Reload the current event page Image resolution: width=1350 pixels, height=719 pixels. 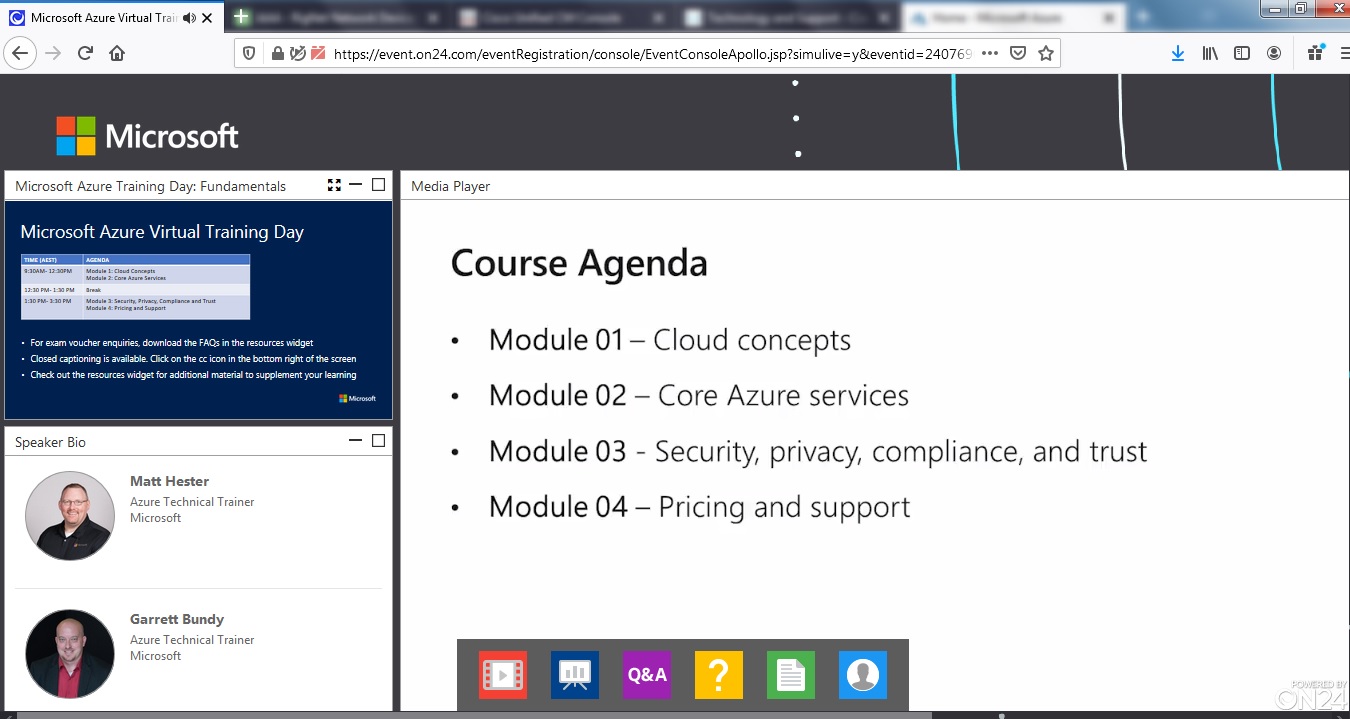84,52
